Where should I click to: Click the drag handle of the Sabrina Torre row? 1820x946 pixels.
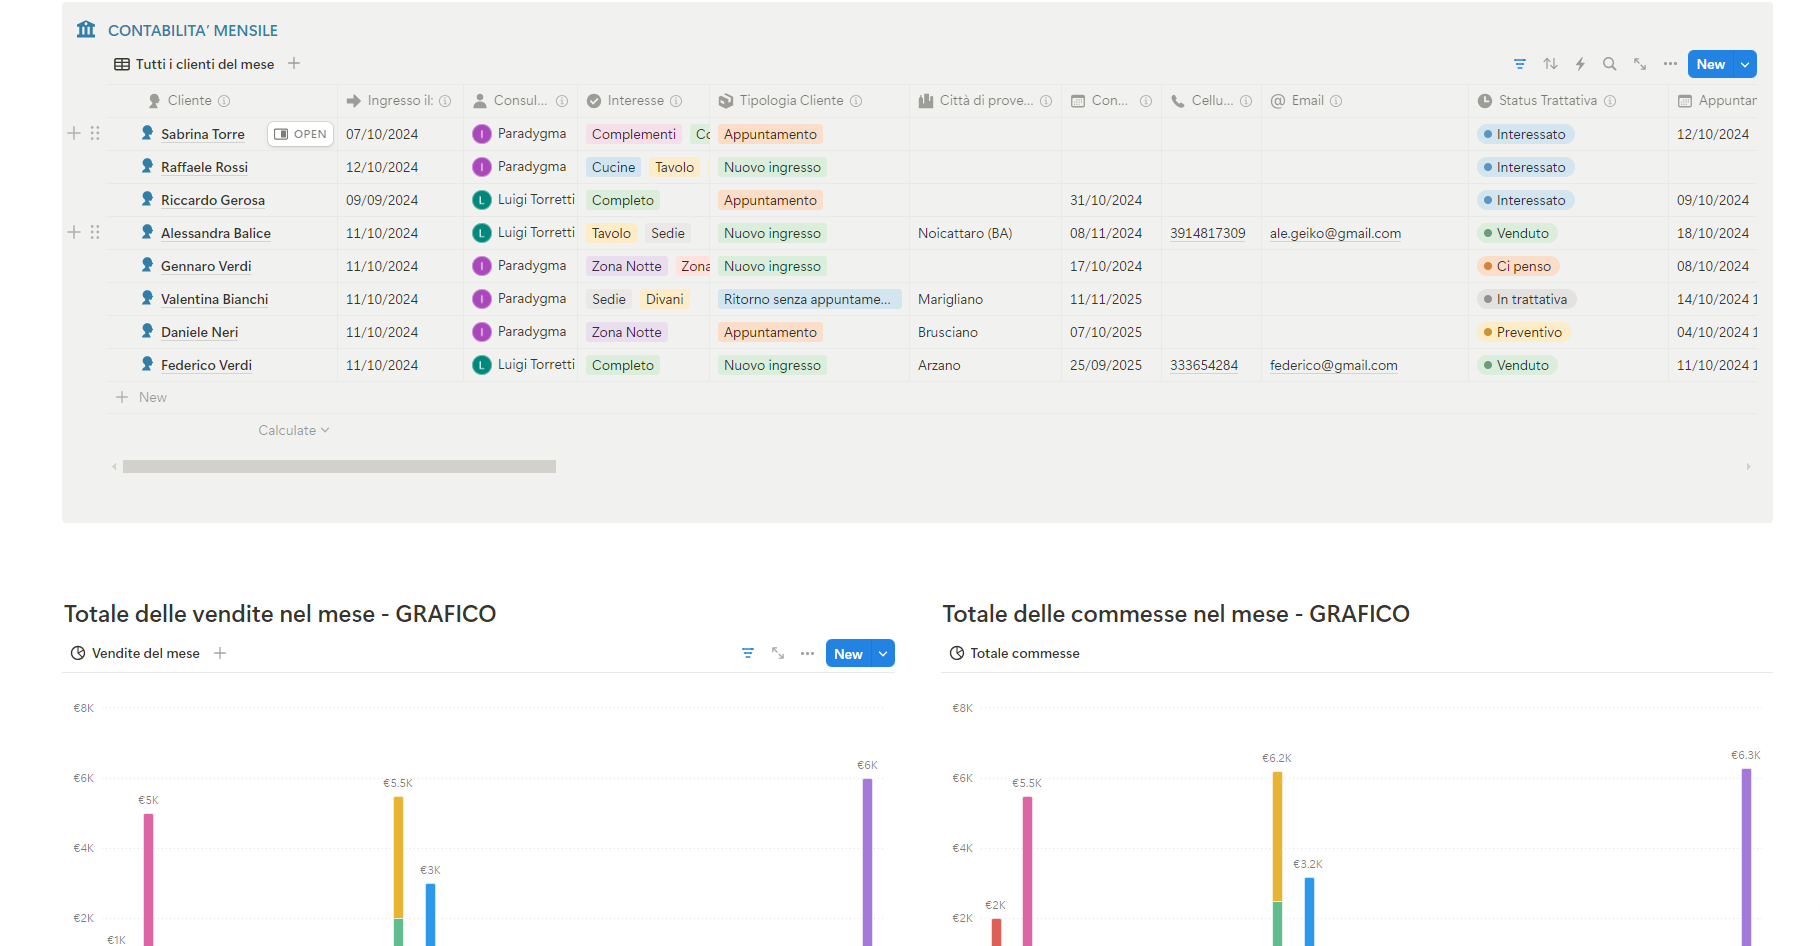coord(95,133)
